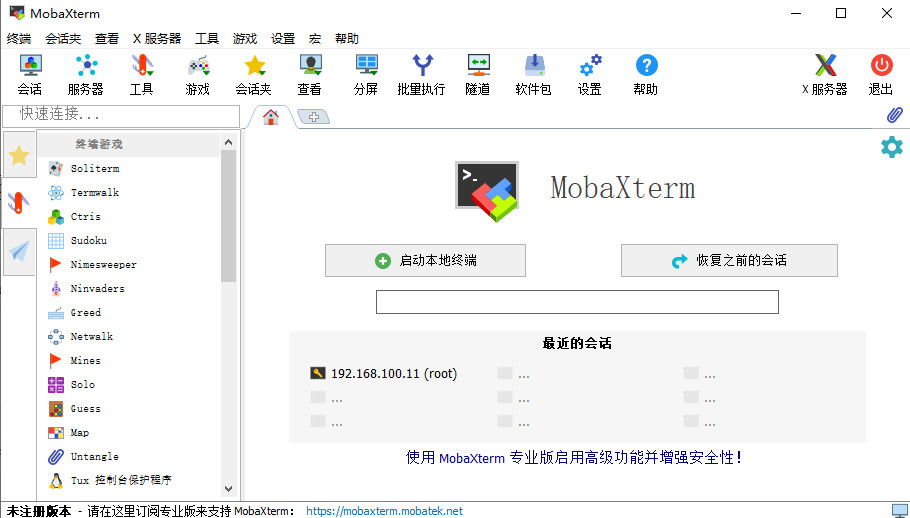
Task: Select the 分屏 (Split) toolbar icon
Action: coord(366,75)
